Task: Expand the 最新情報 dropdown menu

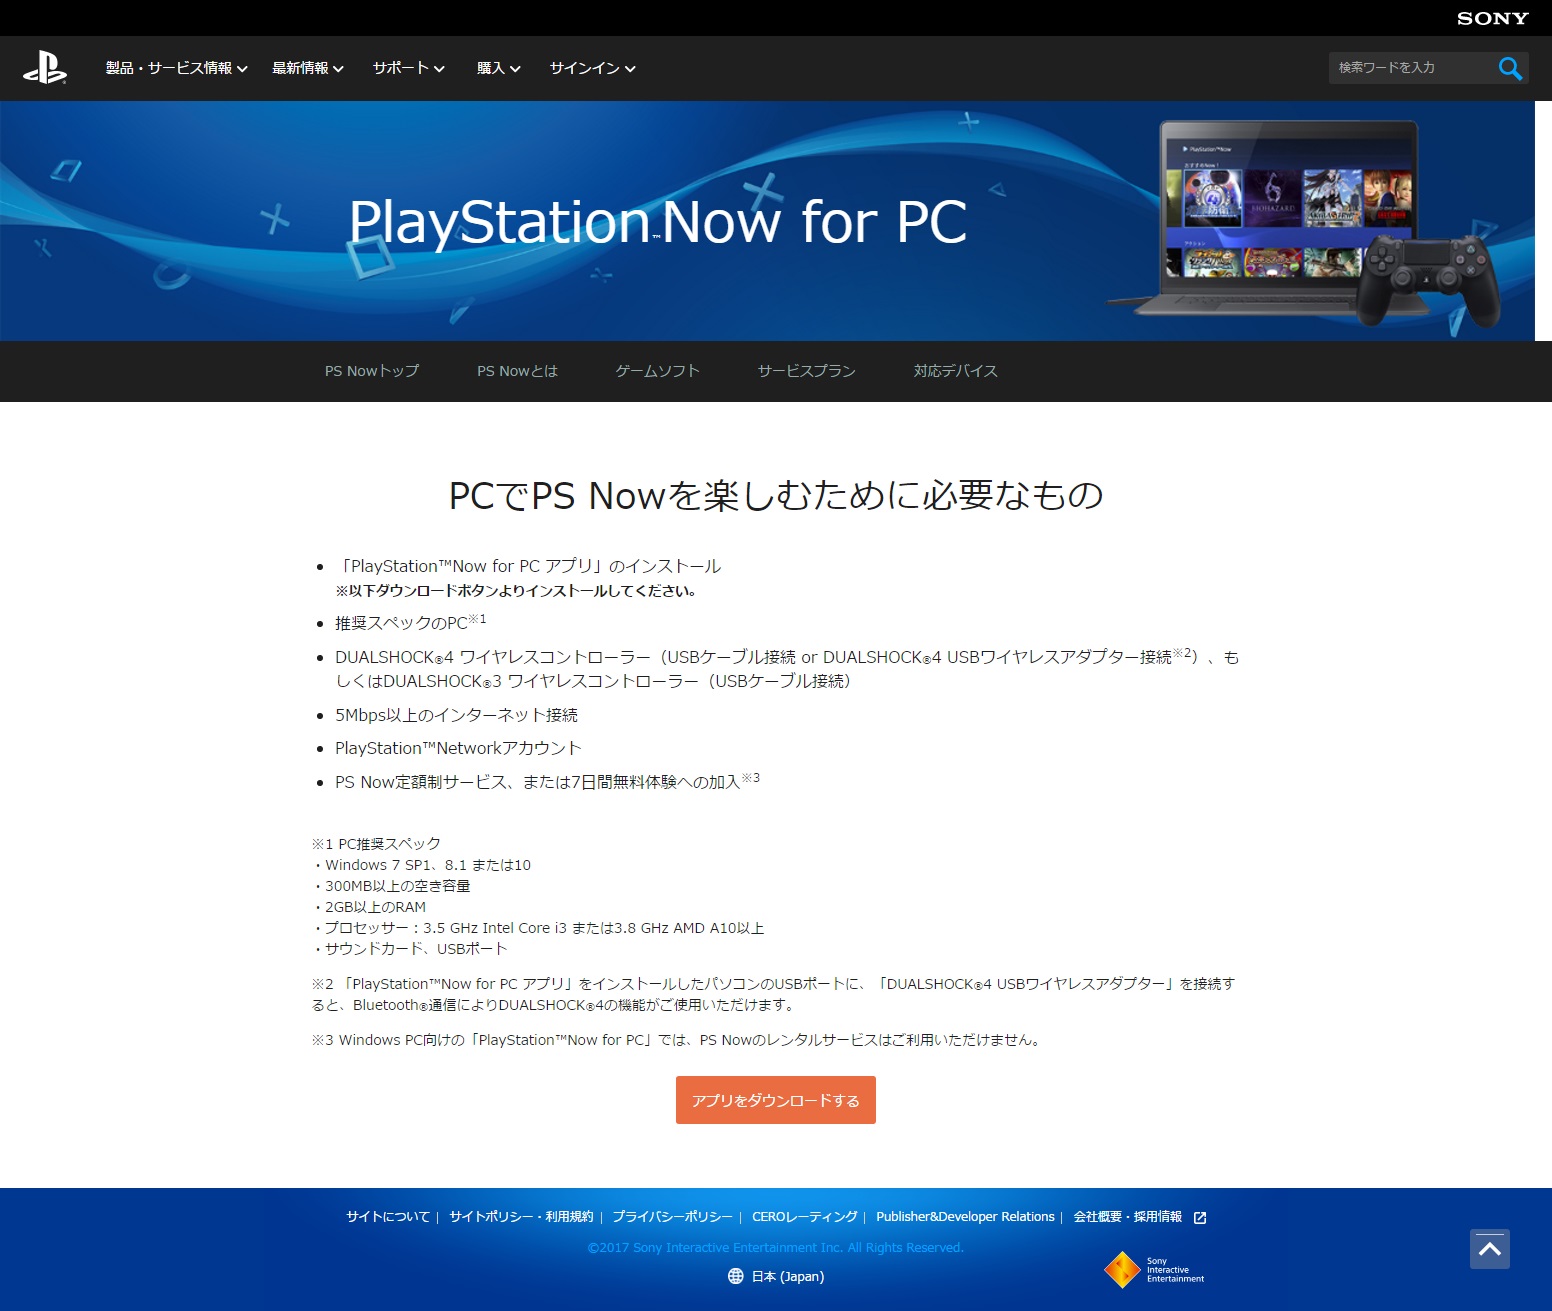Action: tap(308, 68)
